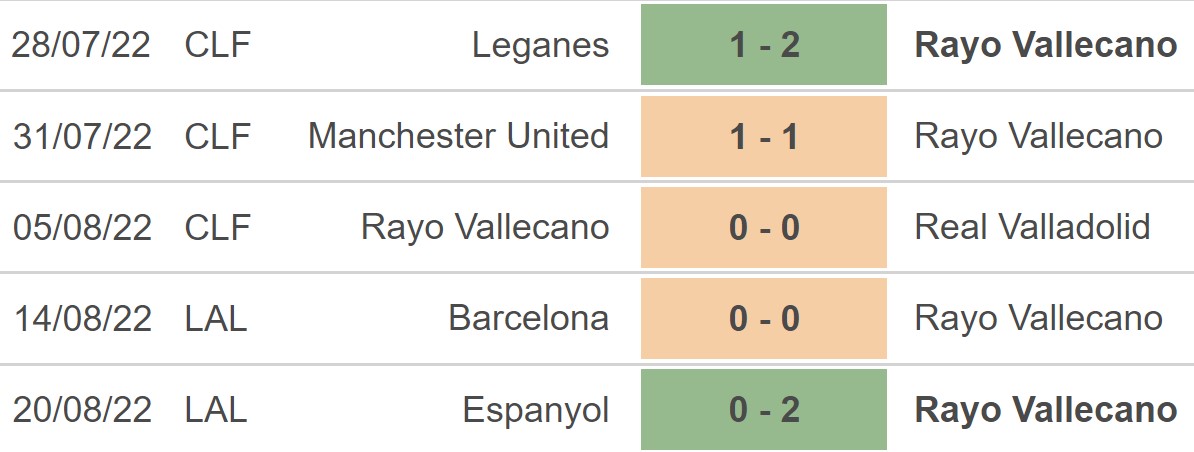Open the Manchester United team link

458,136
